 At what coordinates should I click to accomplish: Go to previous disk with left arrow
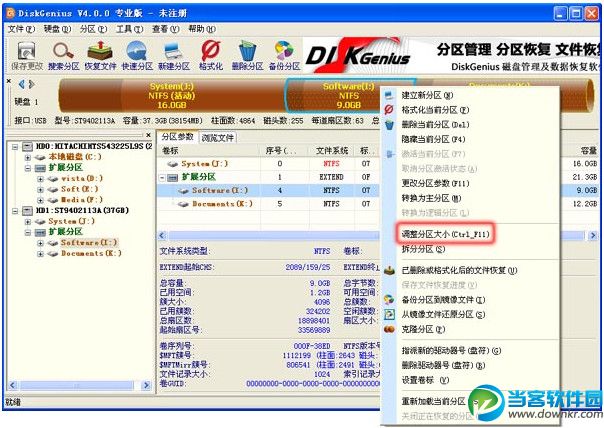coord(22,84)
